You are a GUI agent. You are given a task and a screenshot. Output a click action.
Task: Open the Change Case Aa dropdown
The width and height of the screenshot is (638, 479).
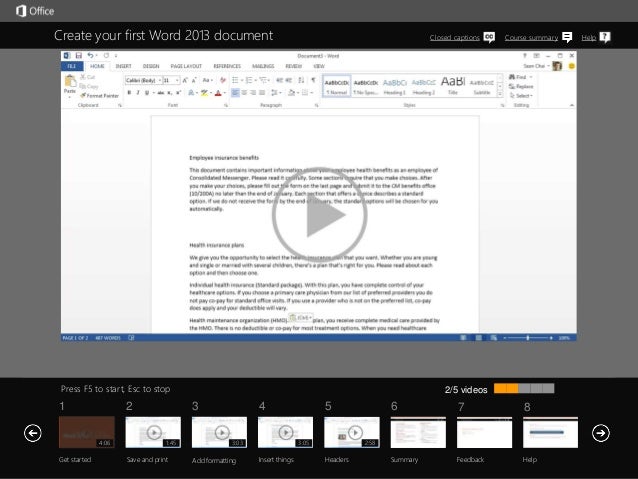(x=207, y=80)
